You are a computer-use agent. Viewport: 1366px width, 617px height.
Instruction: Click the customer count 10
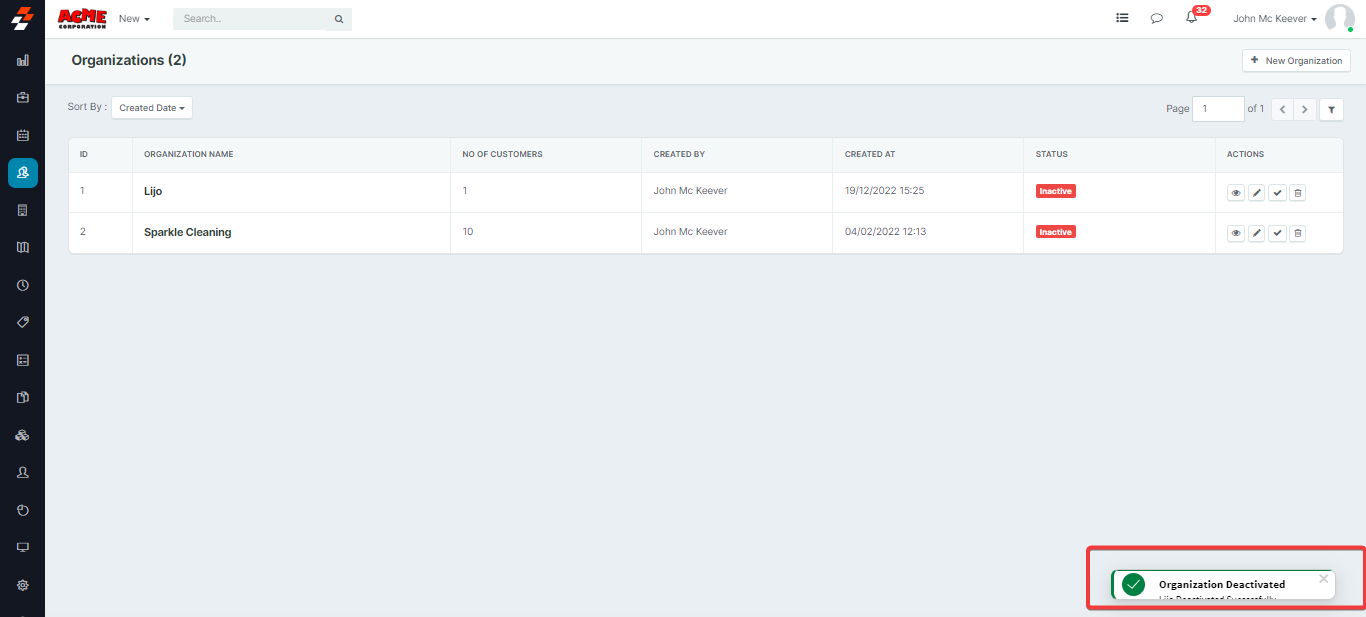click(x=468, y=232)
